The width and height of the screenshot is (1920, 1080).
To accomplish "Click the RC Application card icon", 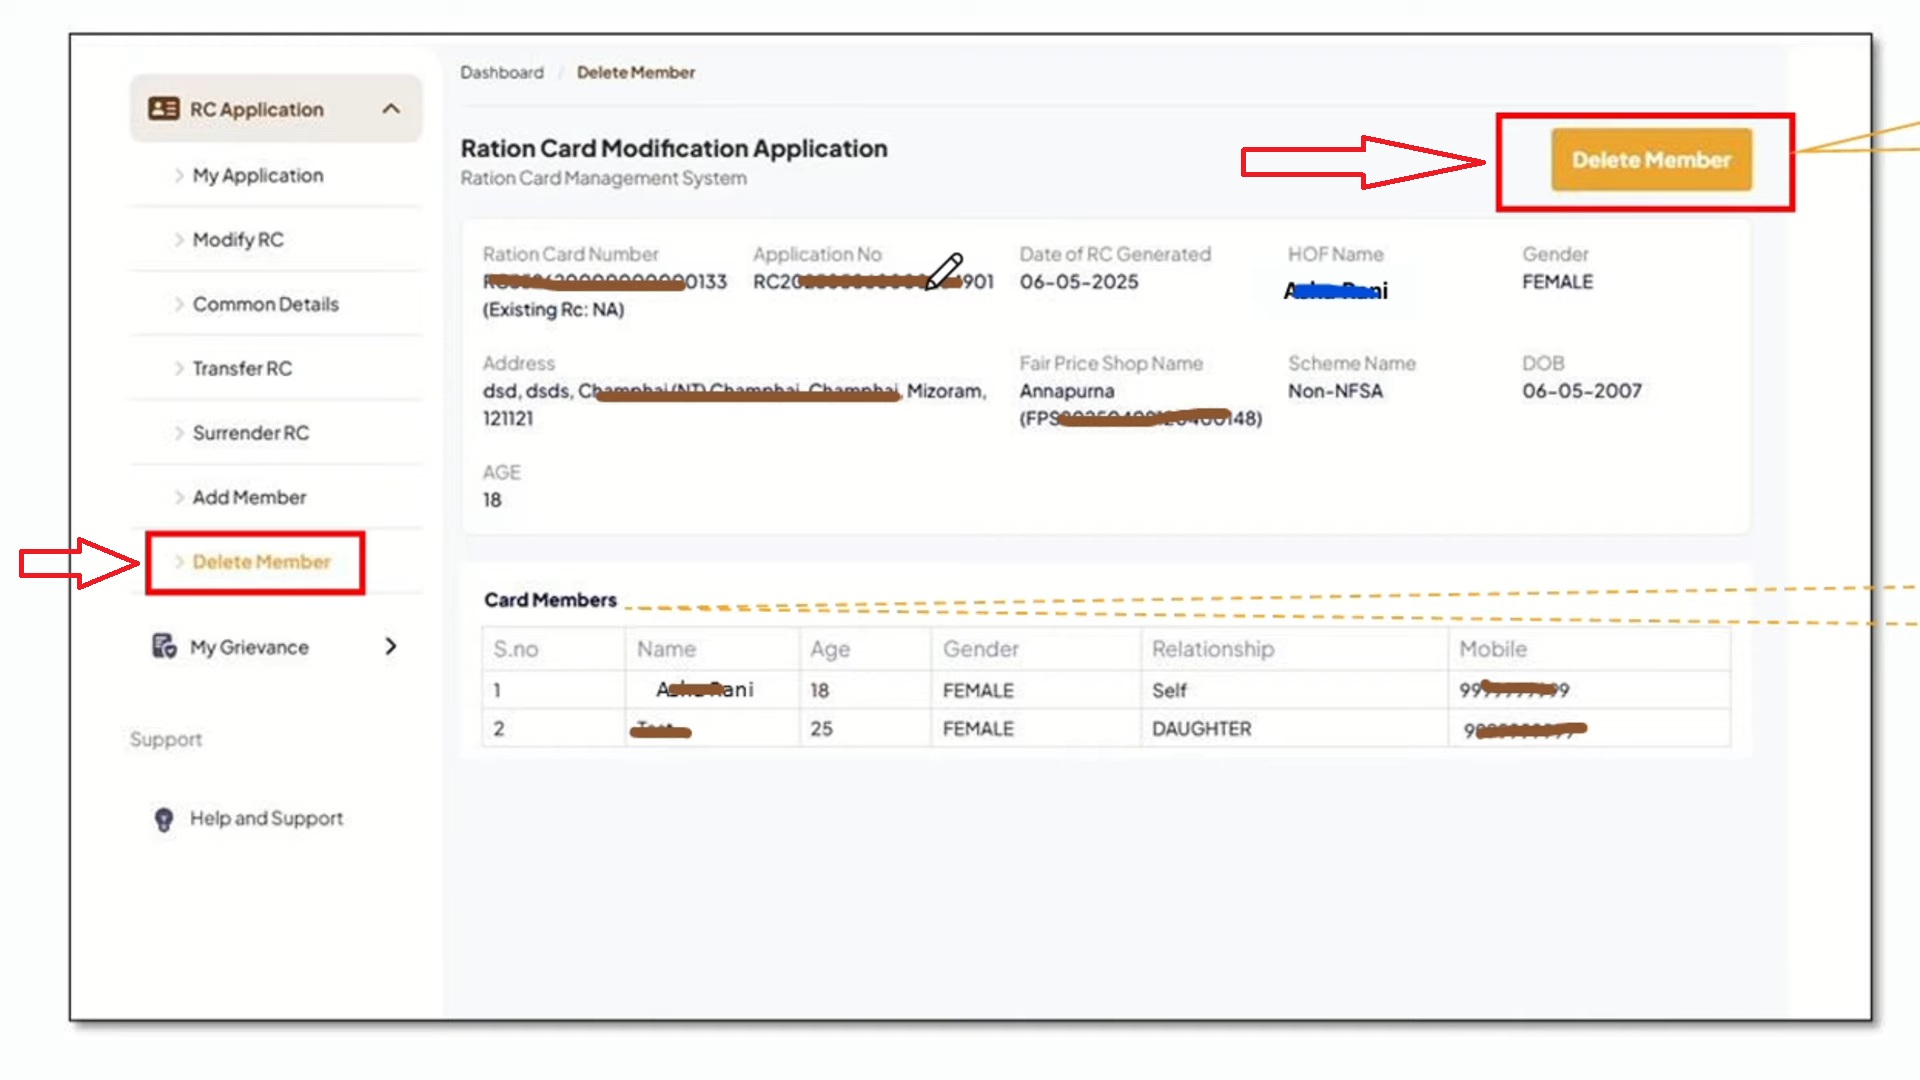I will coord(164,108).
